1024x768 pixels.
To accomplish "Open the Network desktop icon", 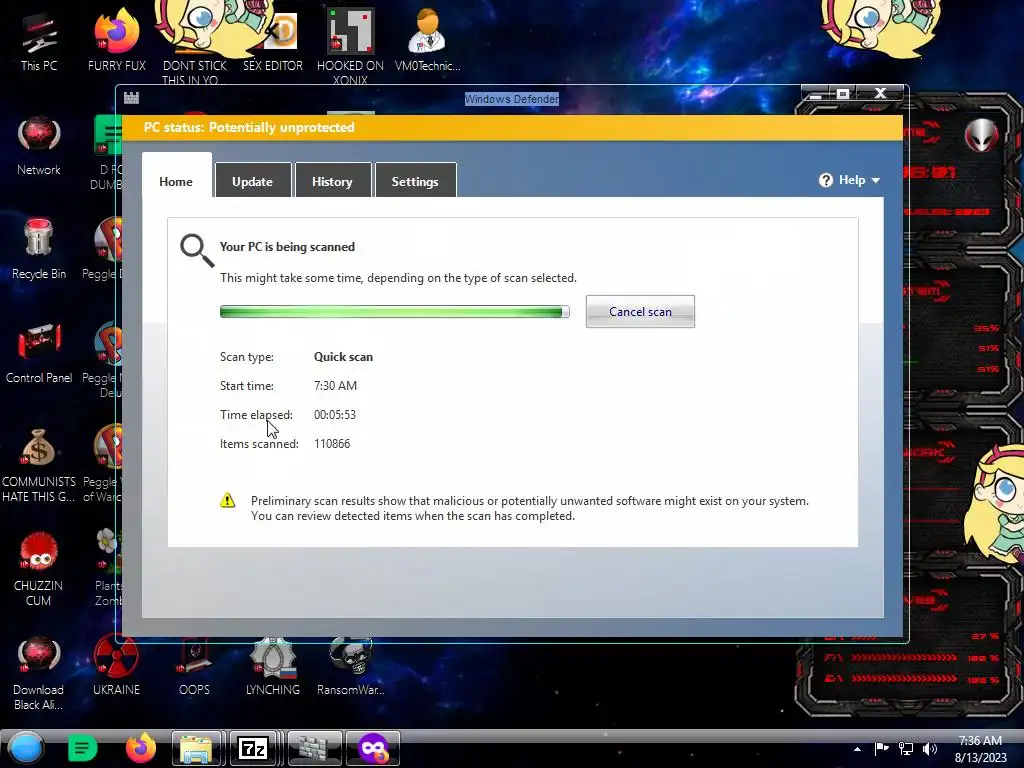I will [x=39, y=145].
